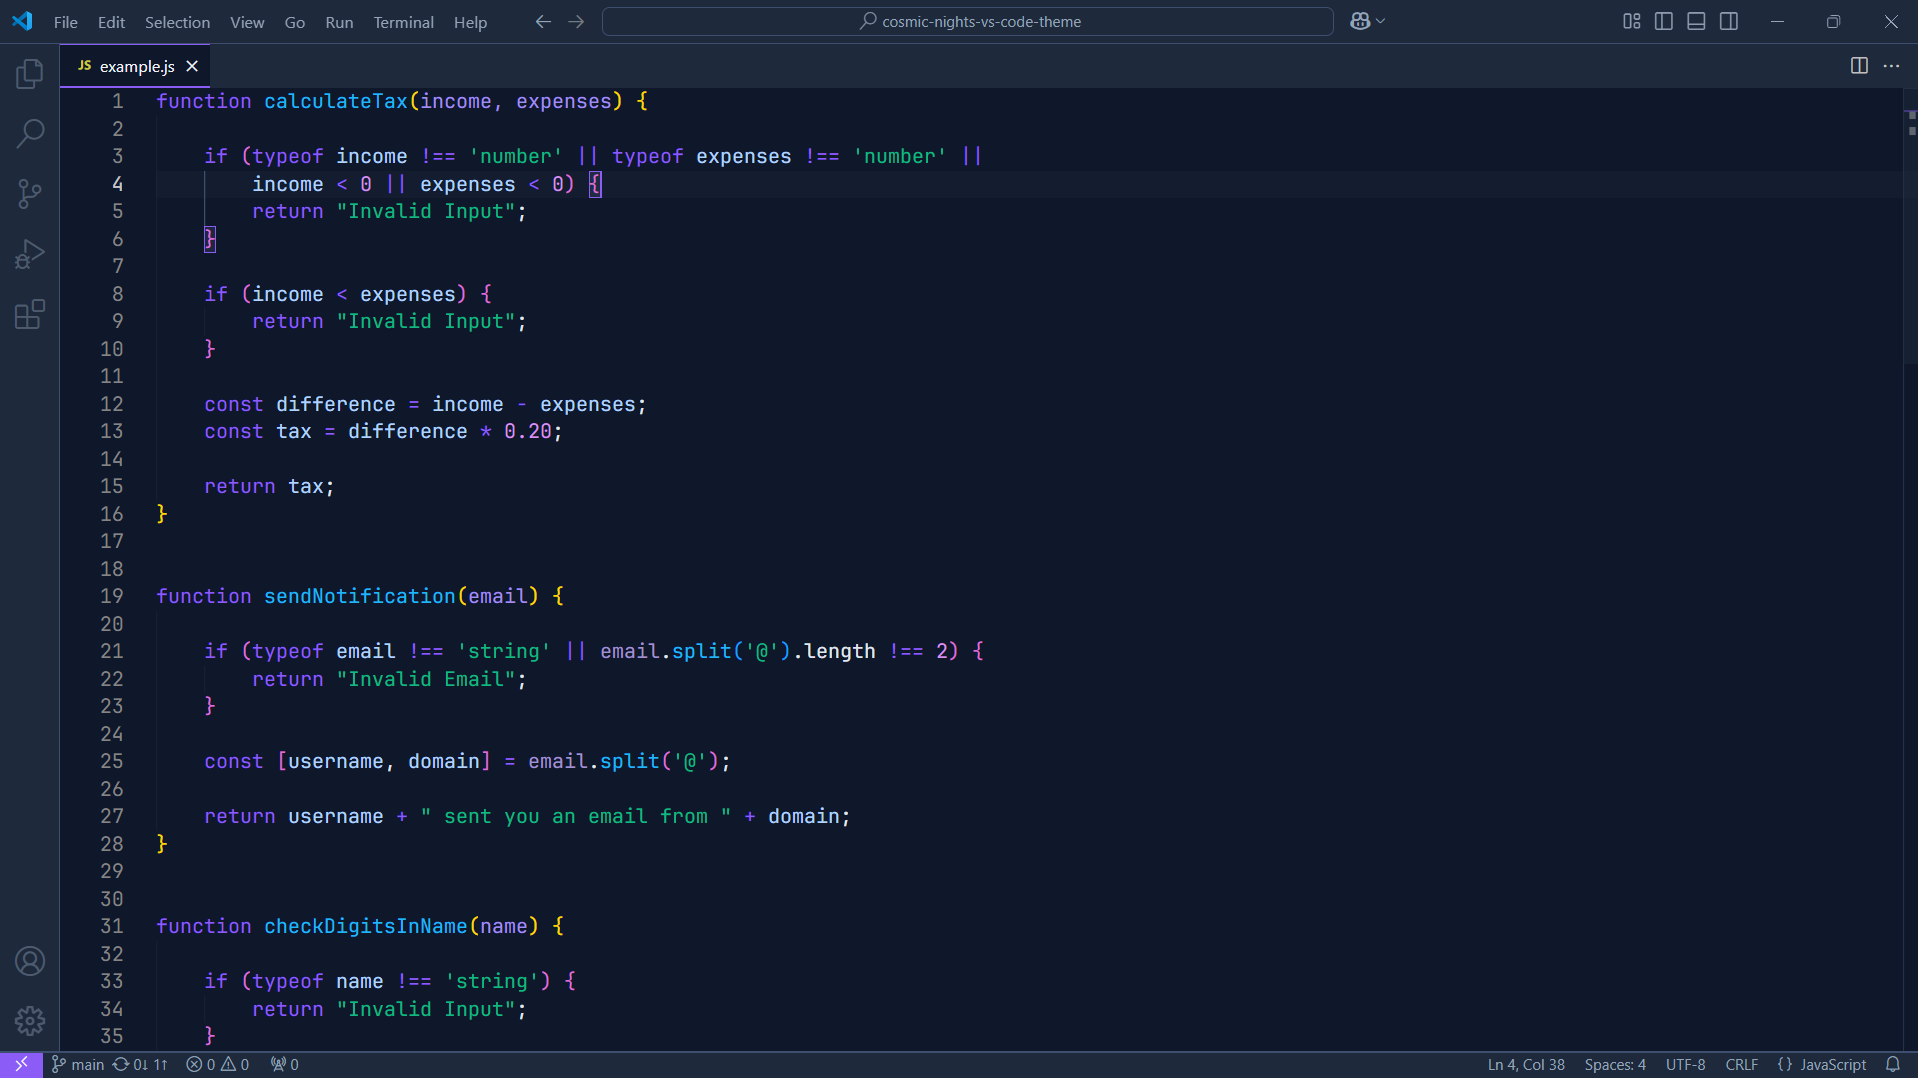Click 'return tax;' on line 15

tap(269, 486)
